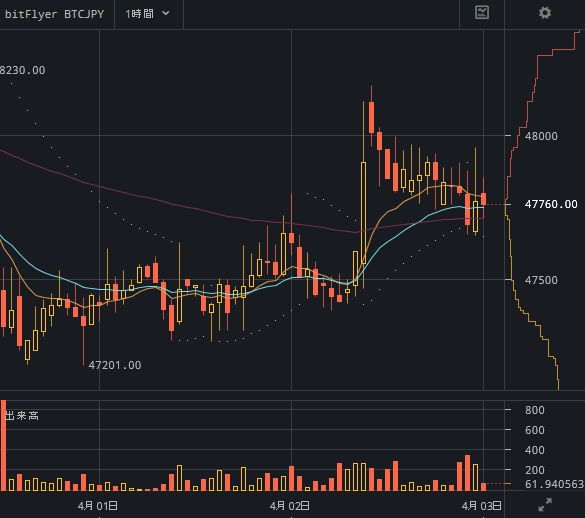Click the latest red candlestick near 47760

coord(484,199)
